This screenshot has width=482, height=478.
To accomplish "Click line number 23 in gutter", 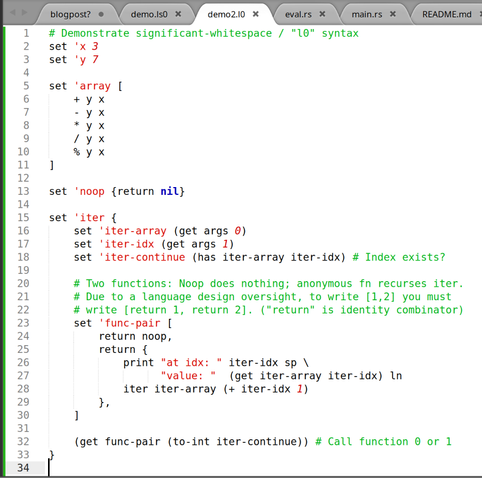I will [23, 323].
